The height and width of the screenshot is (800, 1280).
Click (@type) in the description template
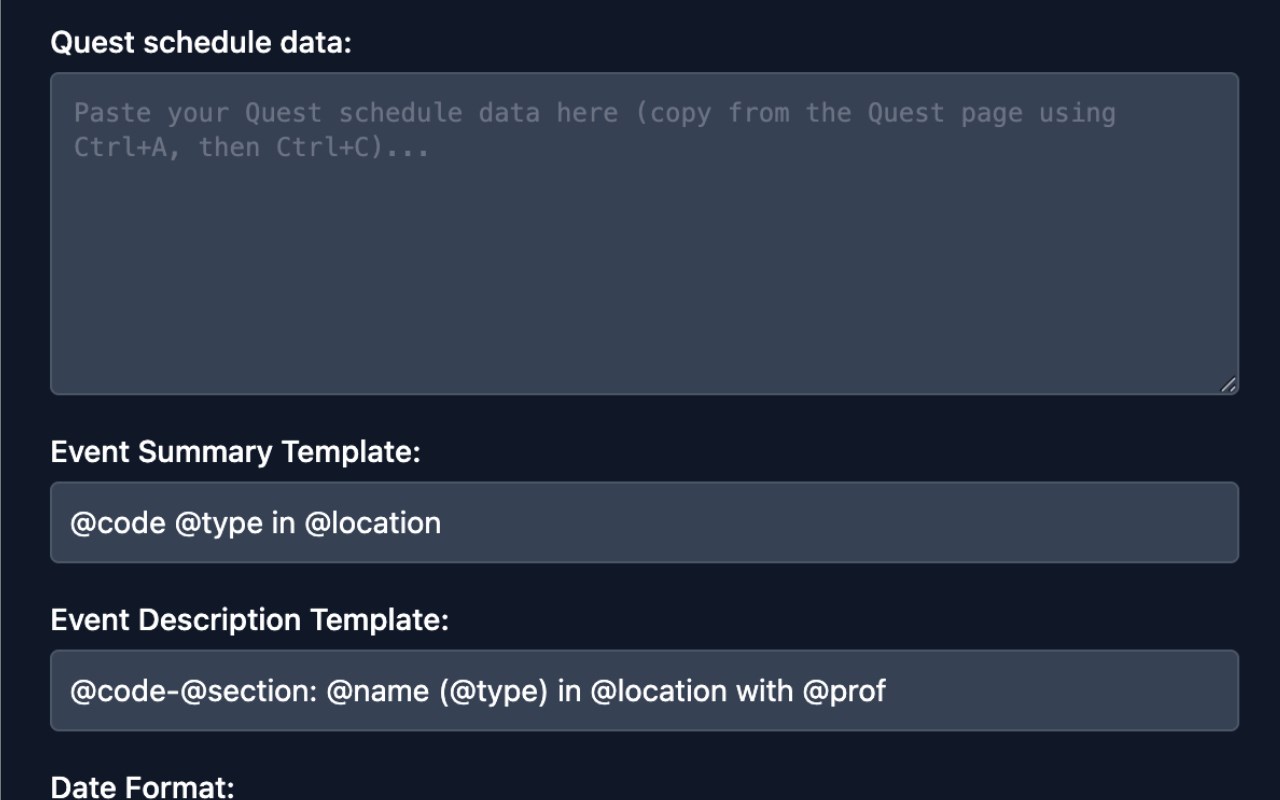(x=493, y=691)
